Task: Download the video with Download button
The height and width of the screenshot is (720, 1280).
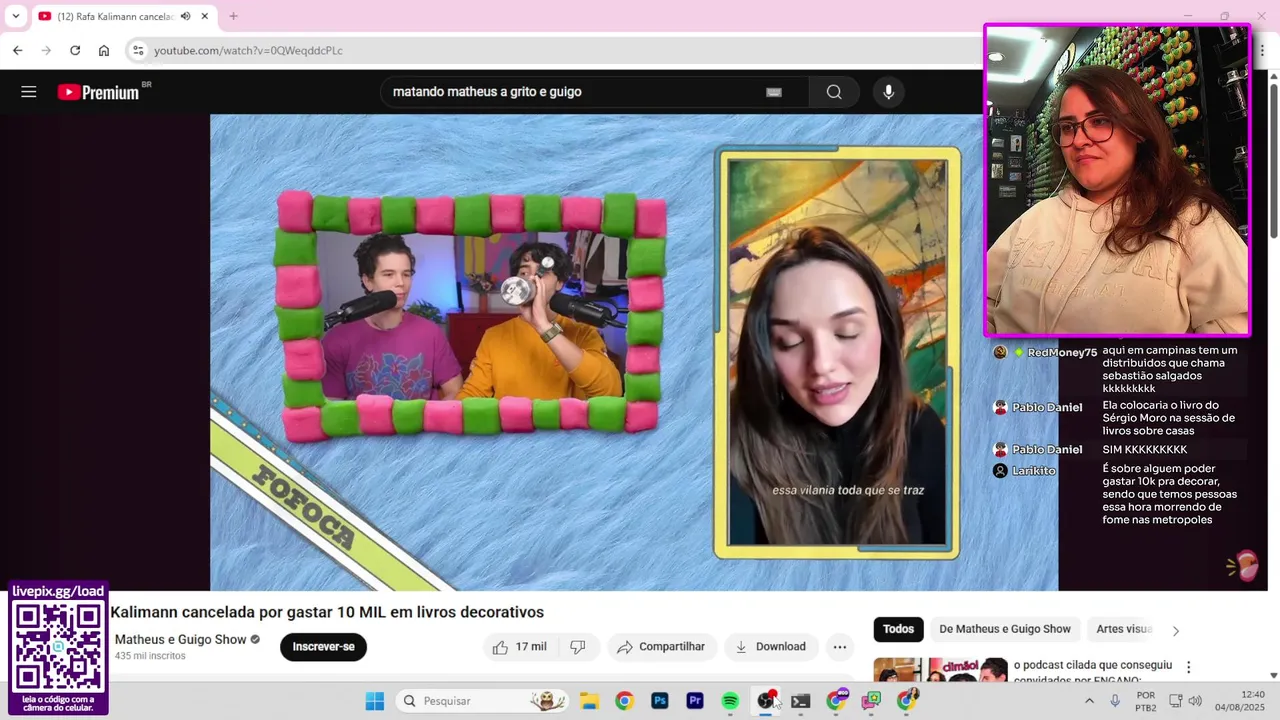Action: [771, 647]
